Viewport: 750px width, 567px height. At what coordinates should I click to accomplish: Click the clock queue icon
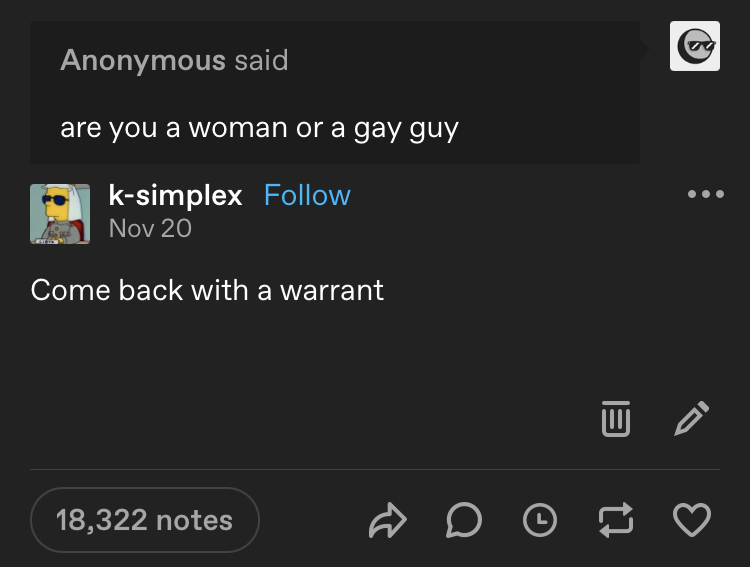(540, 520)
